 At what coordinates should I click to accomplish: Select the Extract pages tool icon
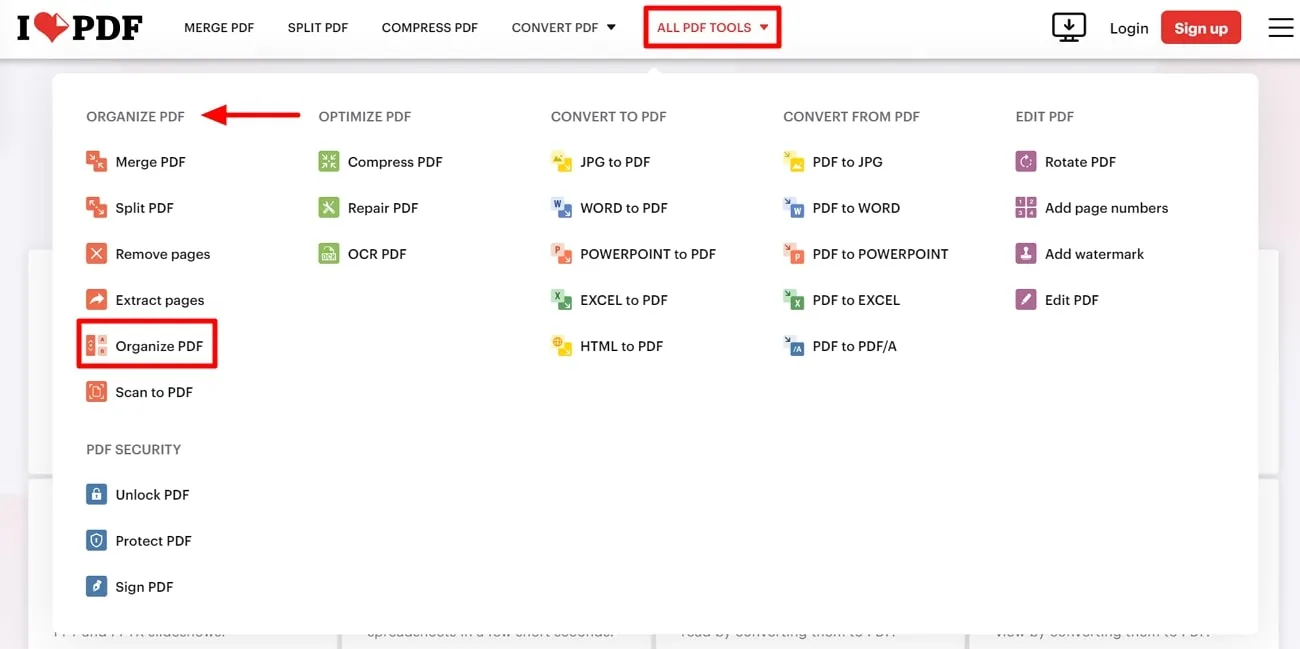(x=96, y=299)
